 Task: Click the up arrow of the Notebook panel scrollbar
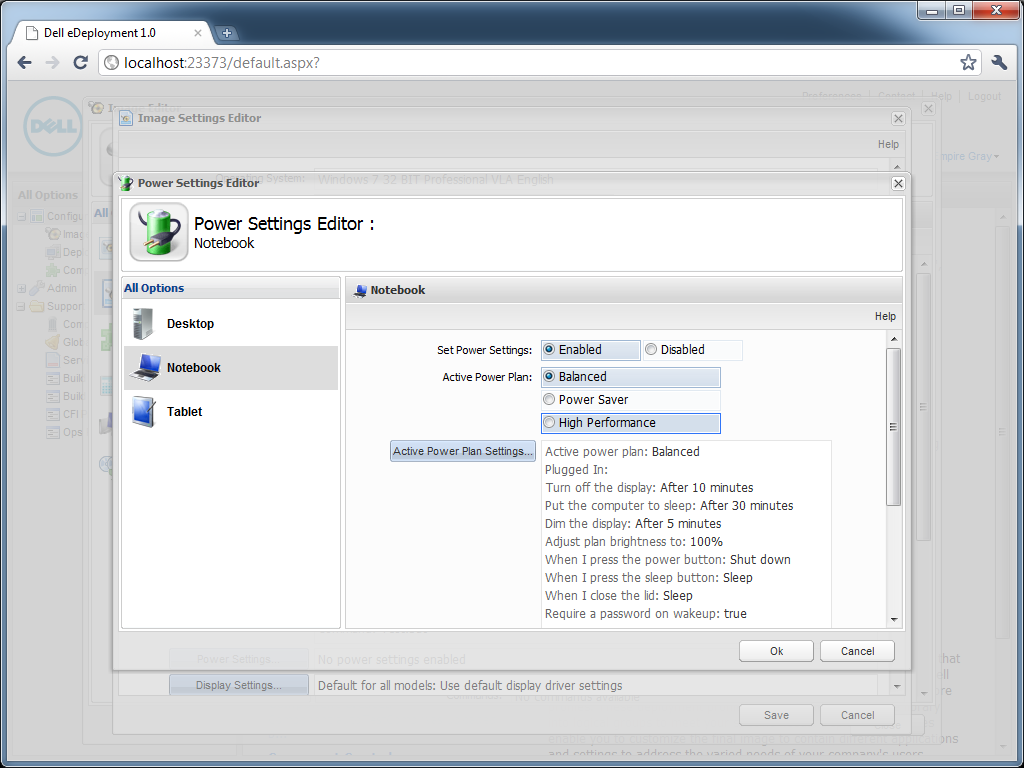click(894, 339)
